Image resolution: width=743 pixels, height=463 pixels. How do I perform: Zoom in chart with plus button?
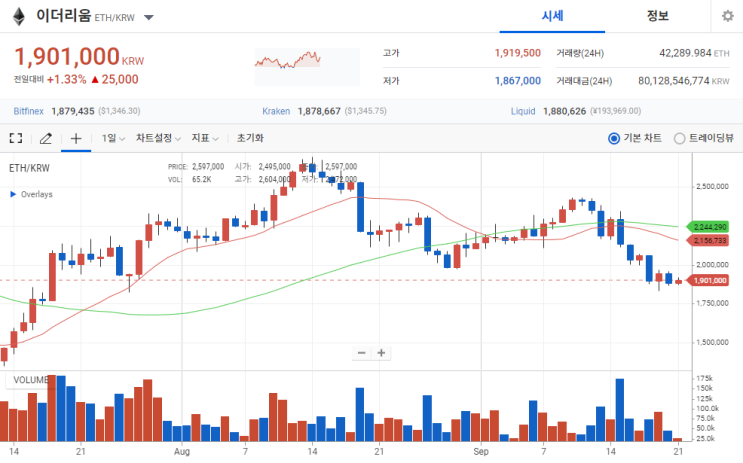tap(381, 353)
